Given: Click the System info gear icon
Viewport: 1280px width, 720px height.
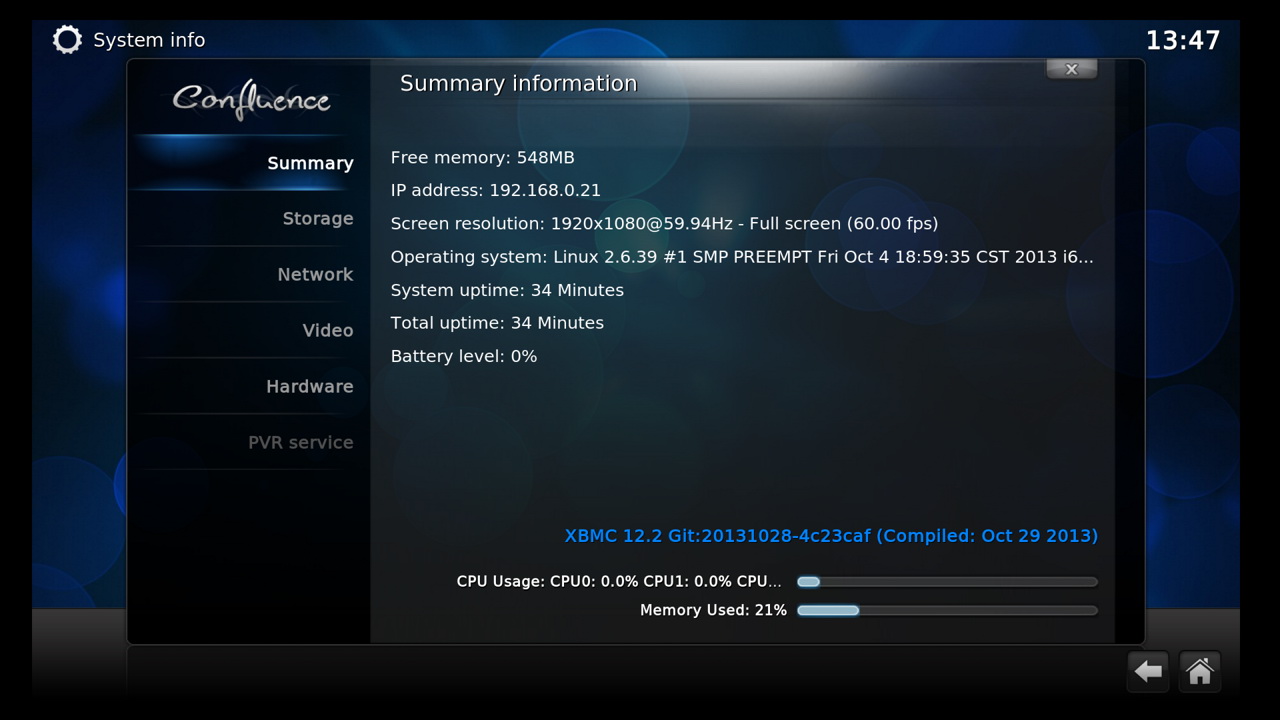Looking at the screenshot, I should point(67,40).
